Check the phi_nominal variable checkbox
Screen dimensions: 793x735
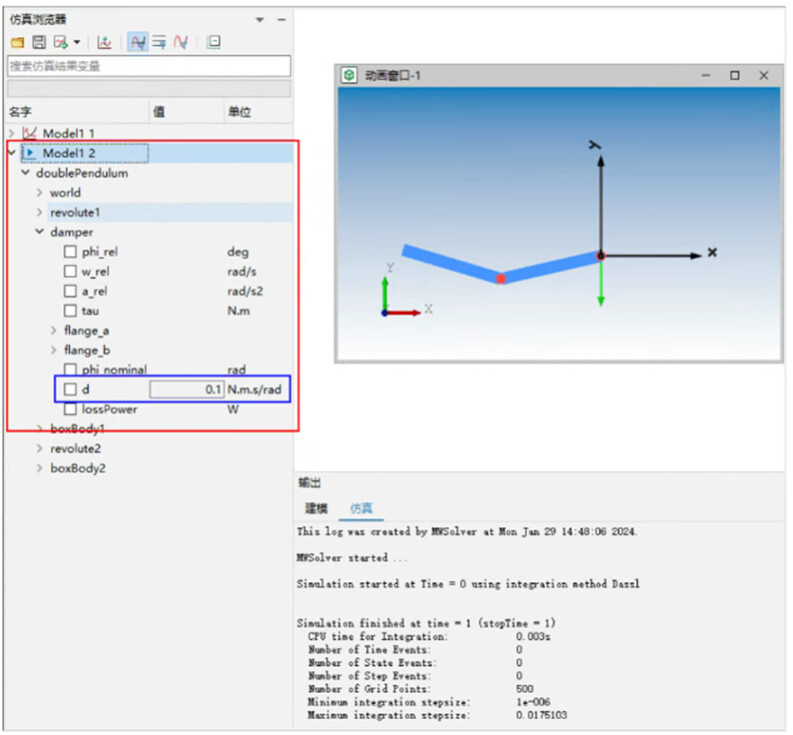(70, 370)
